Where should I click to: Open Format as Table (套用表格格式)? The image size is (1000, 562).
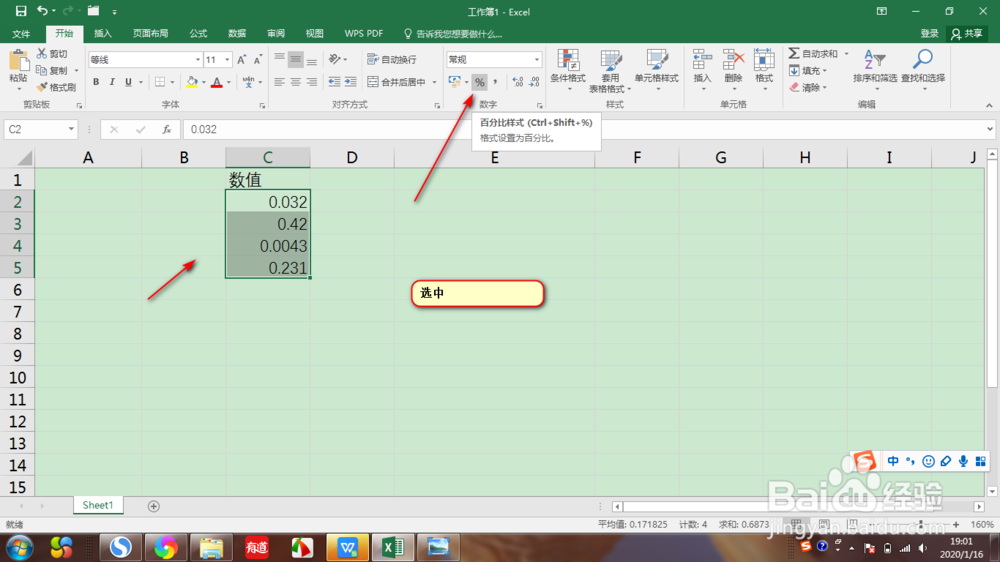[610, 70]
